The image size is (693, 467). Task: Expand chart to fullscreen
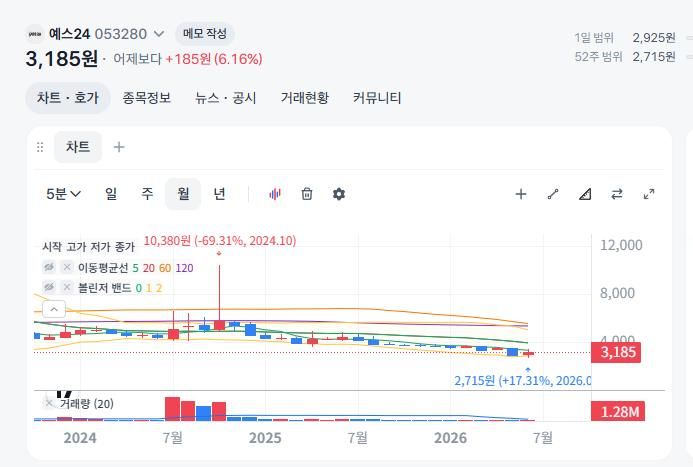pos(649,194)
